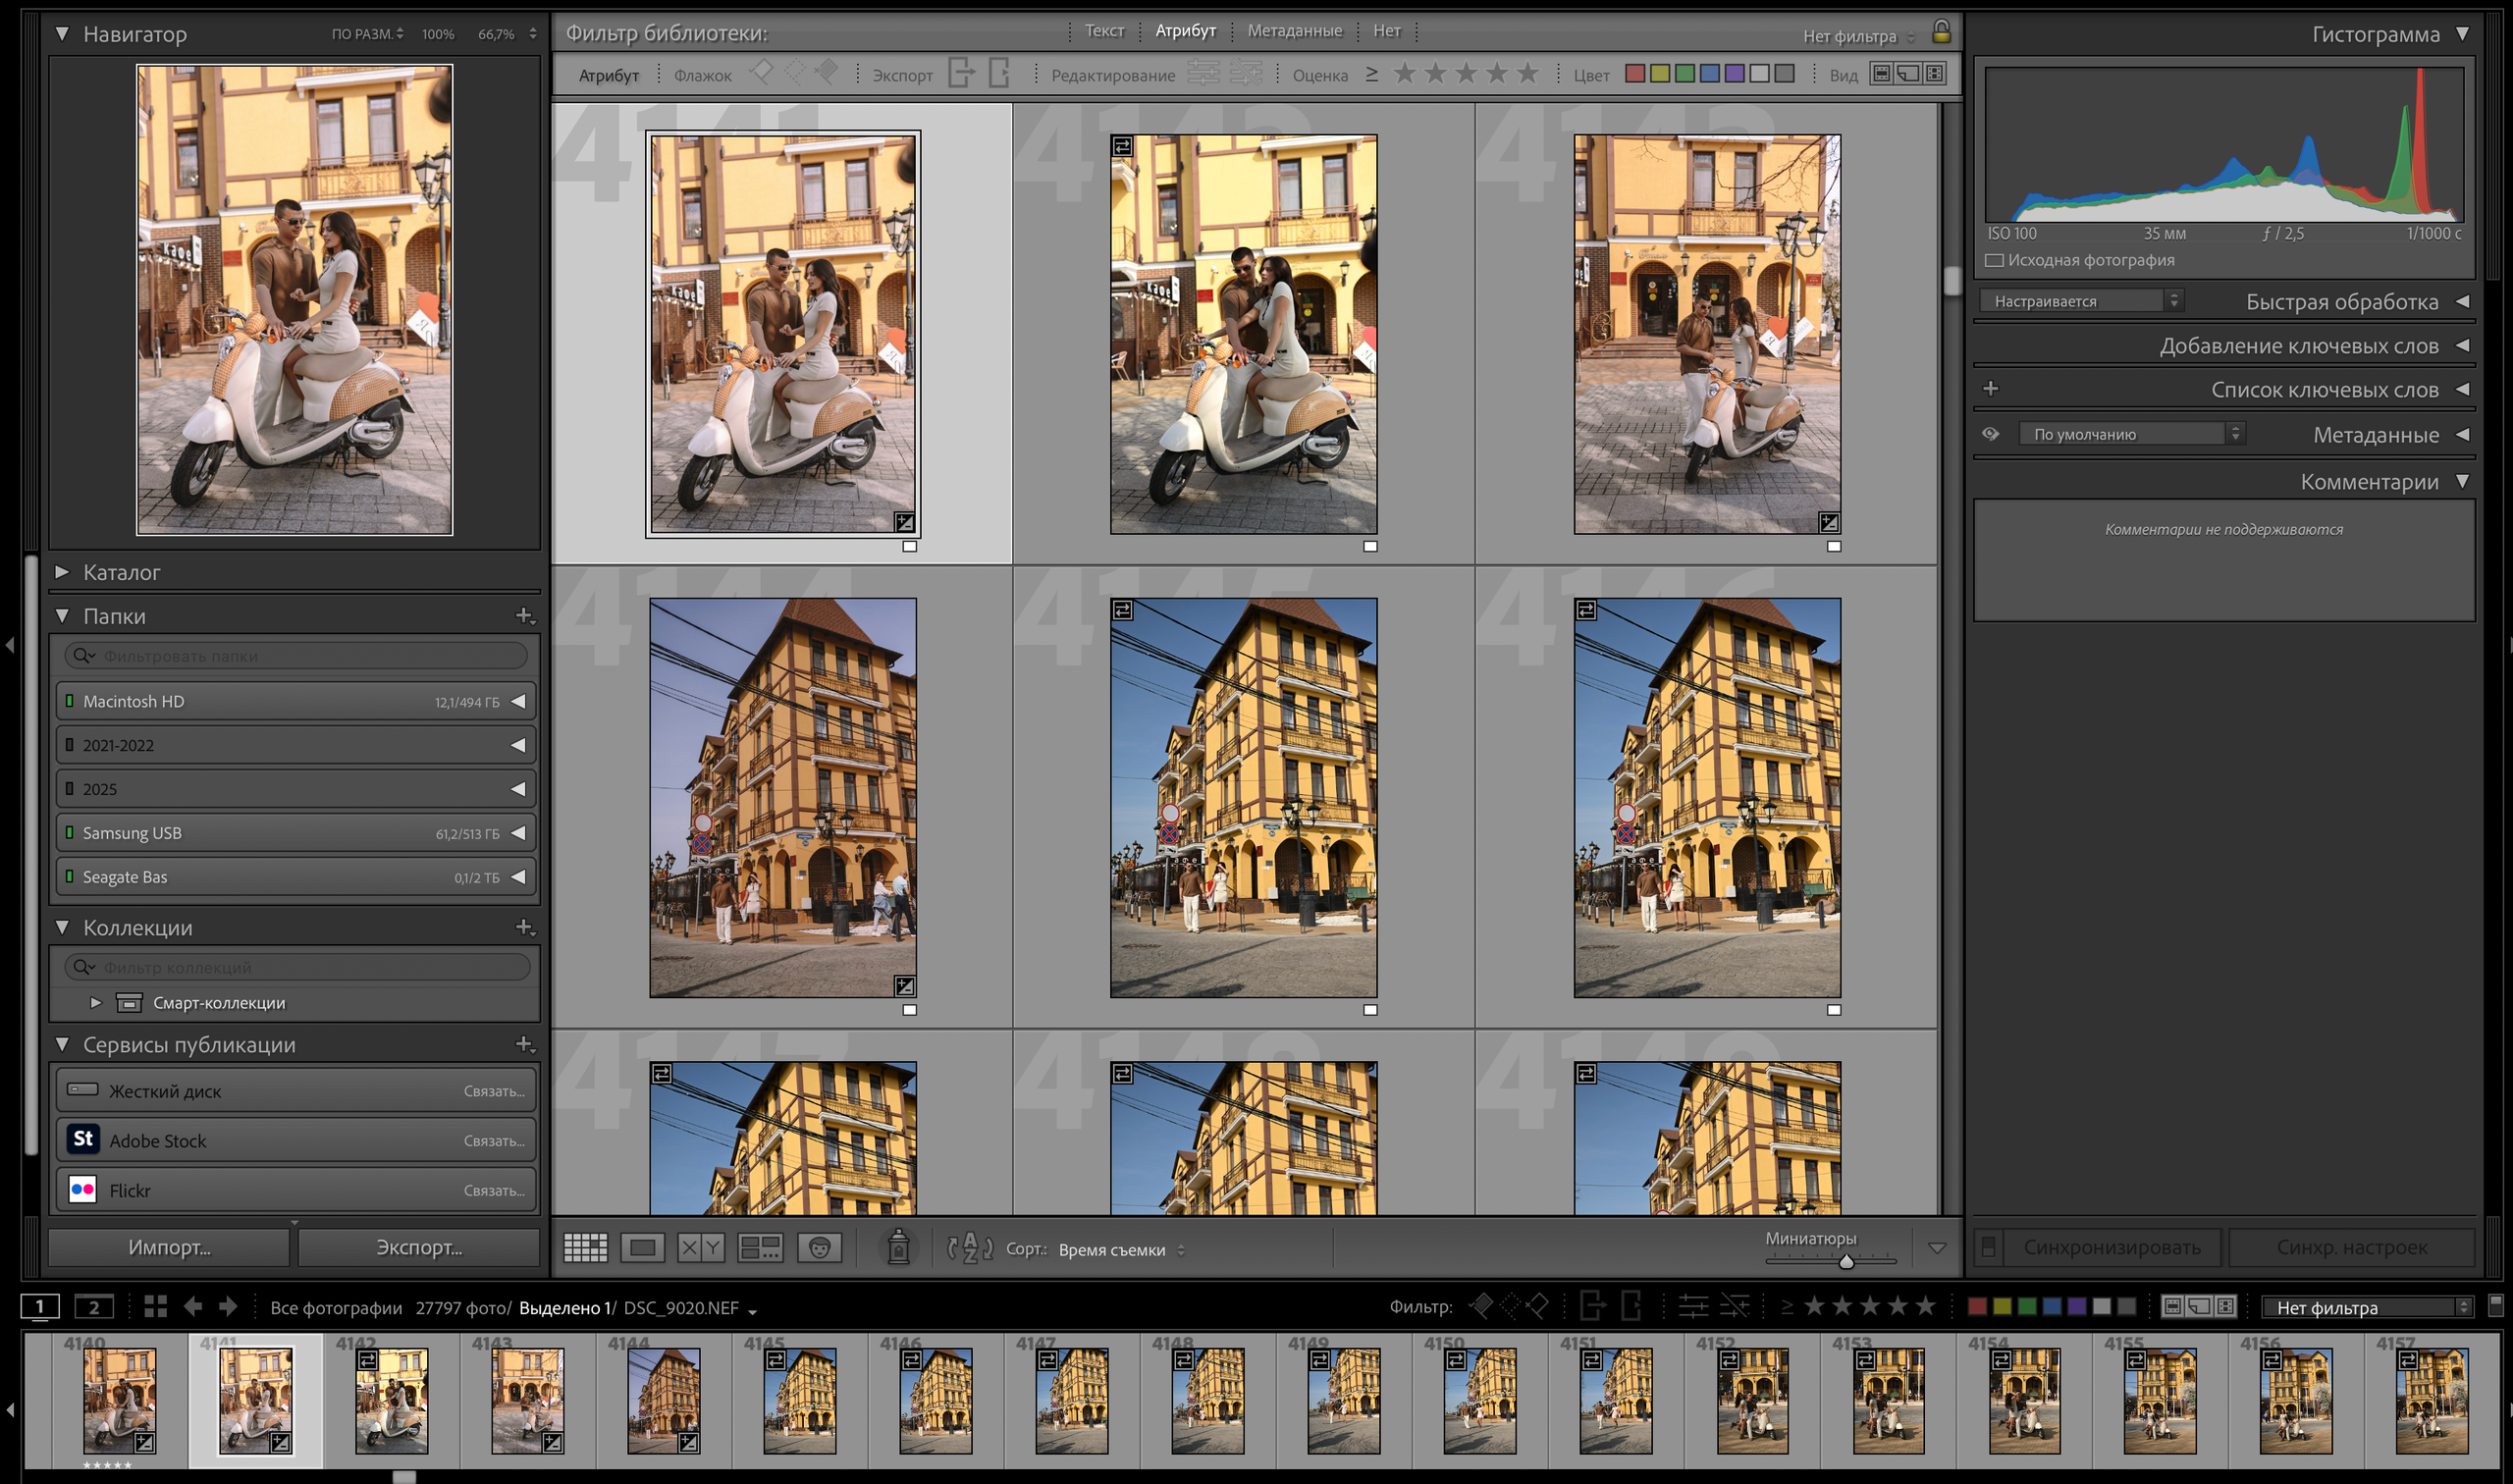Open Survey view icon
Viewport: 2513px width, 1484px height.
[x=759, y=1247]
